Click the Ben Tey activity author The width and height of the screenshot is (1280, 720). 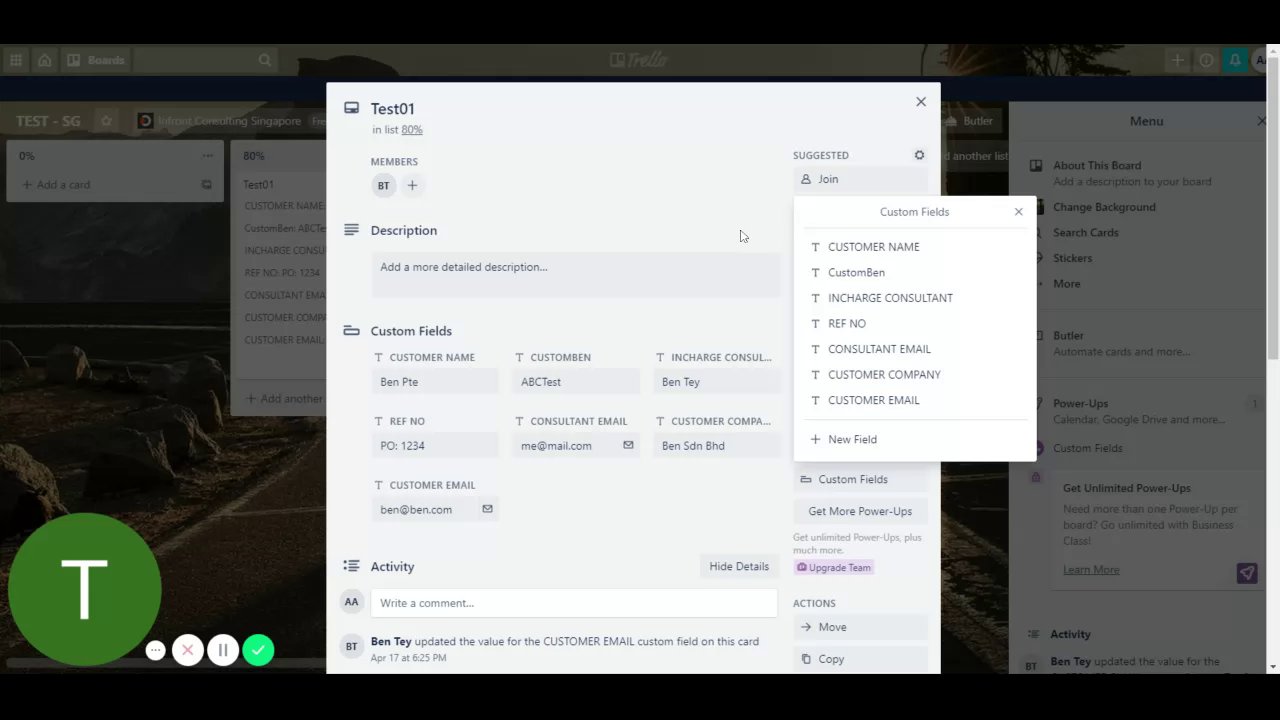391,641
